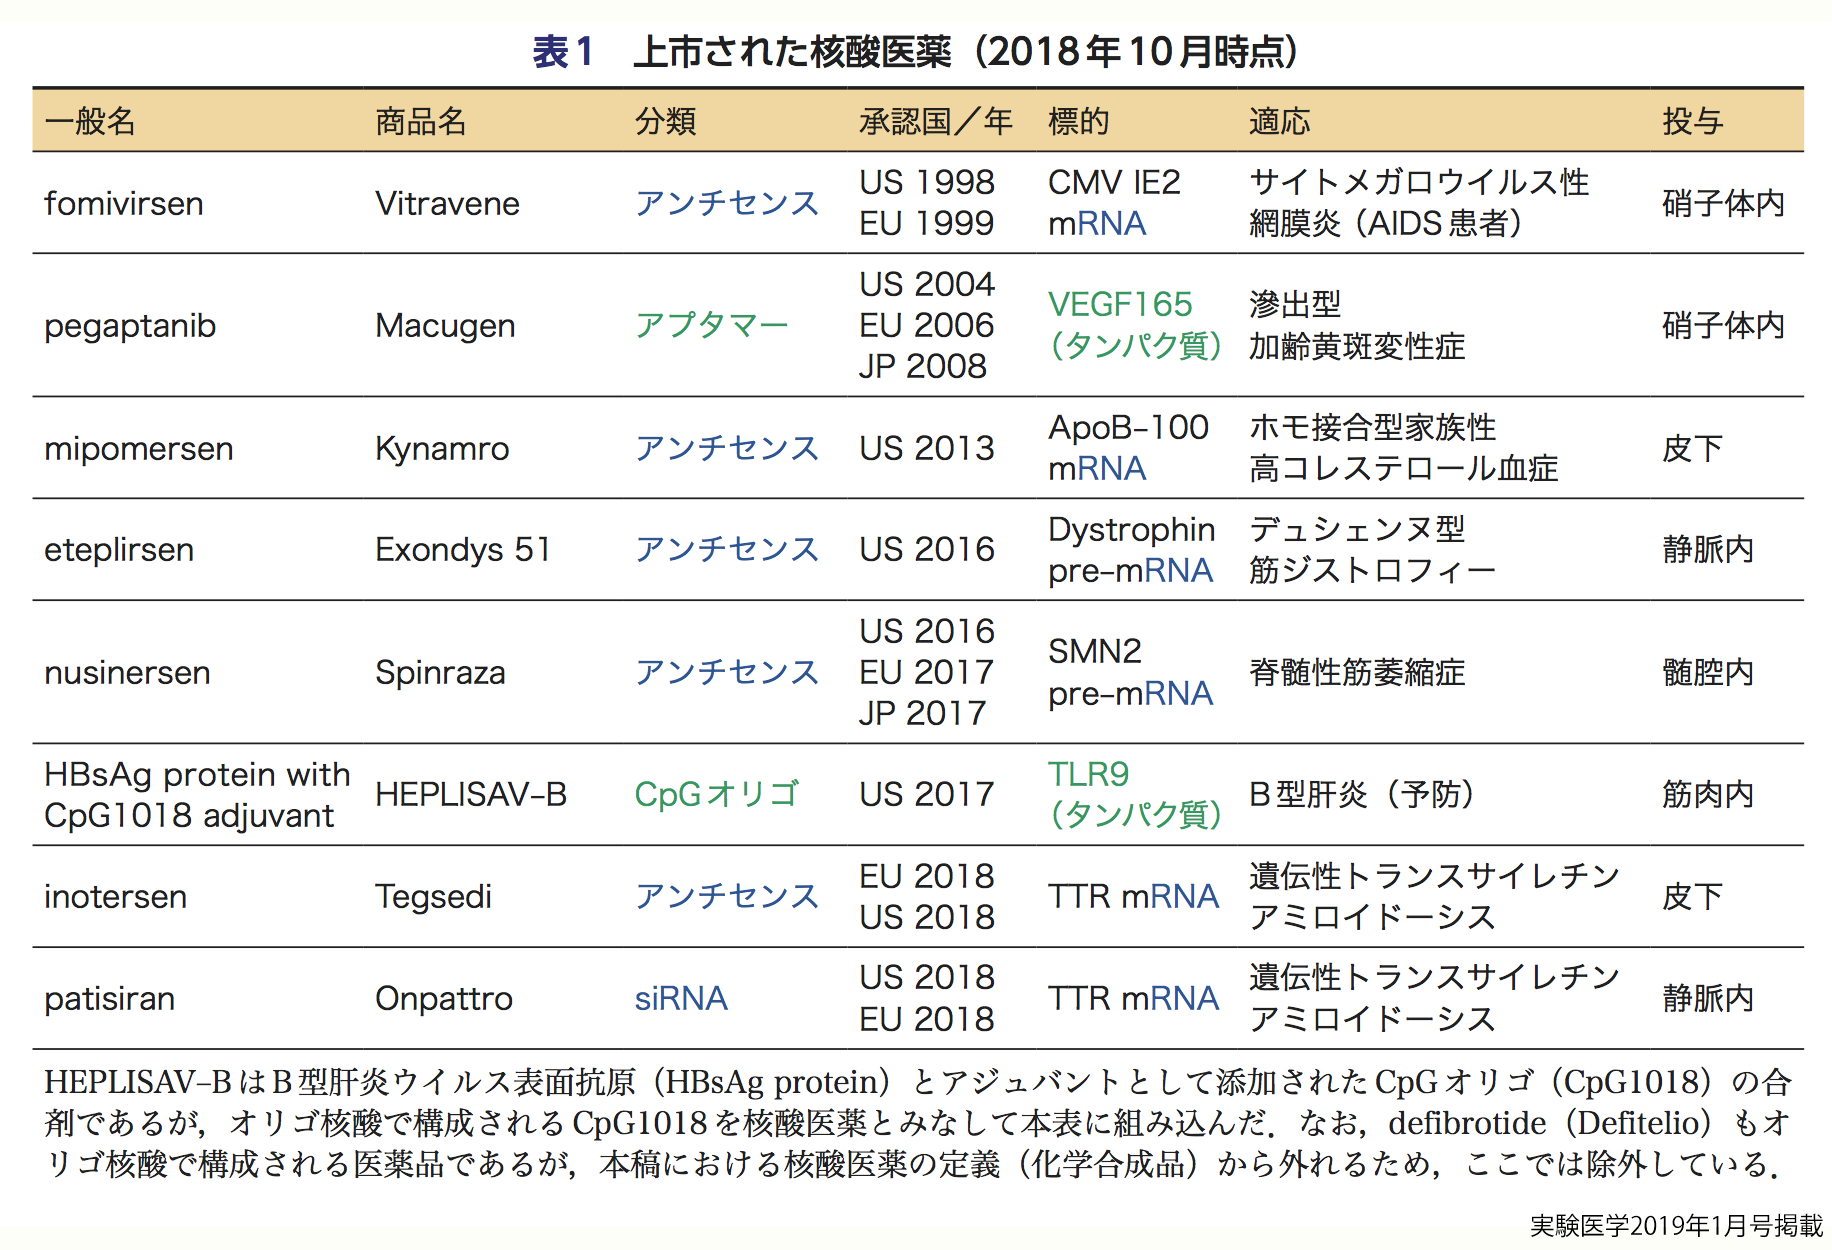This screenshot has height=1250, width=1832.
Task: Click the table title 上市された核酸医薬
Action: (792, 52)
